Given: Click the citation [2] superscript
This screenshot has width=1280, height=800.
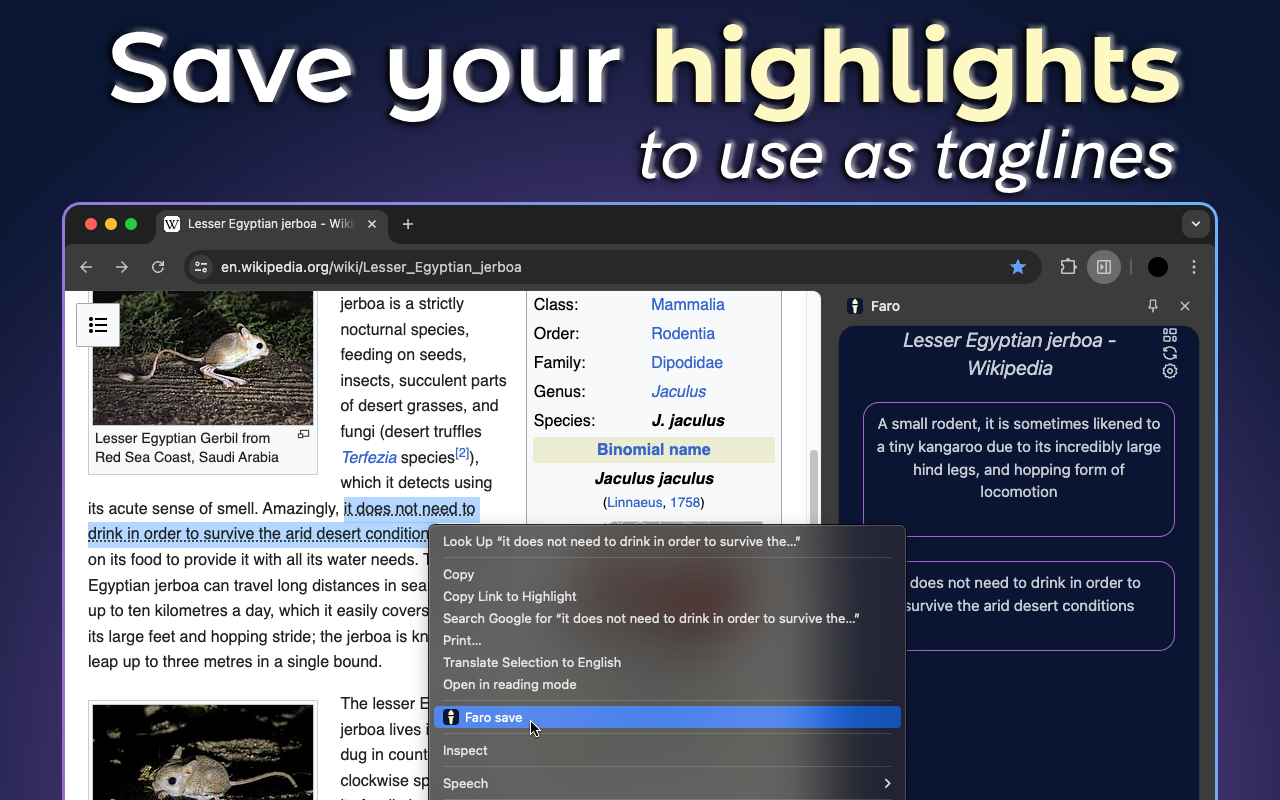Looking at the screenshot, I should pos(462,453).
